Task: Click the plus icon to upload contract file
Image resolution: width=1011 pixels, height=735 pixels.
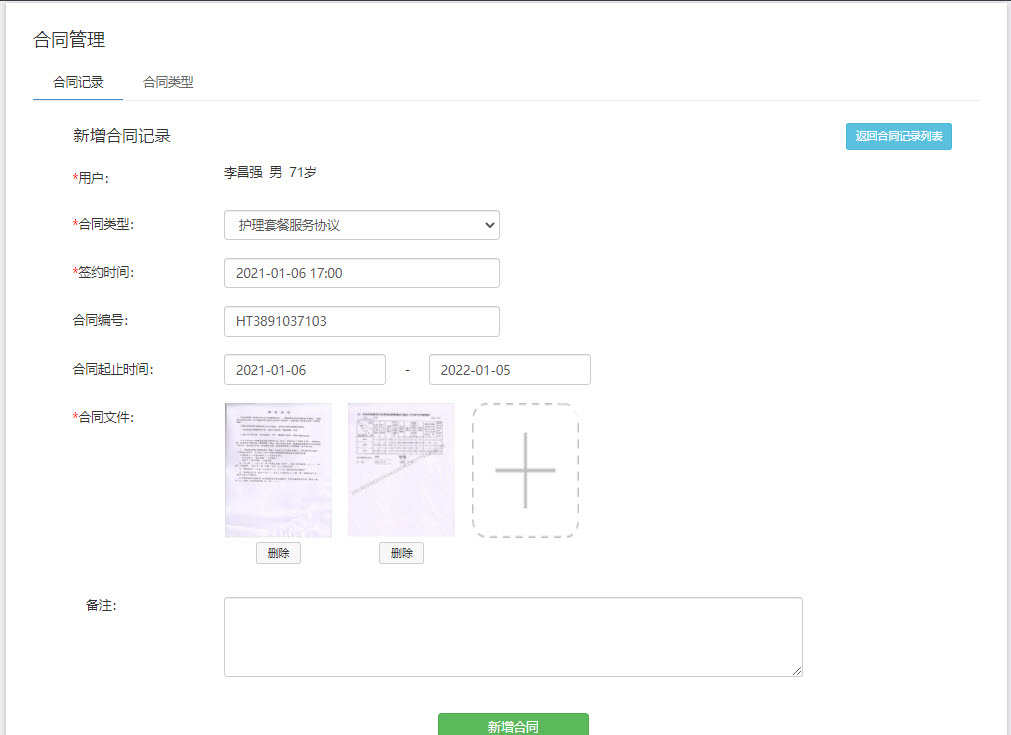Action: [524, 469]
